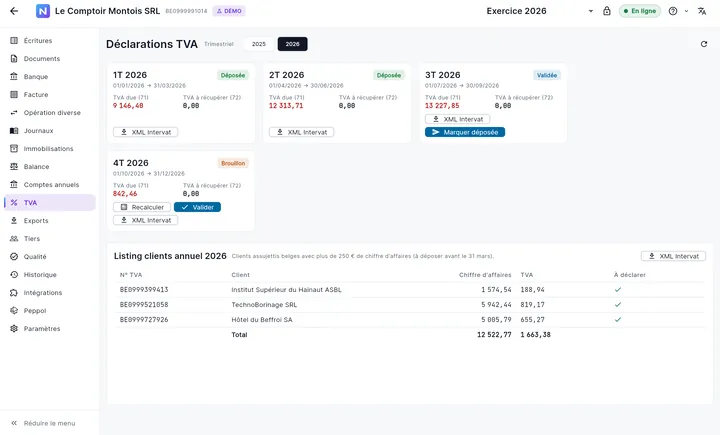Switch to the 2025 year tab
Screen dimensions: 720x435
pos(259,44)
